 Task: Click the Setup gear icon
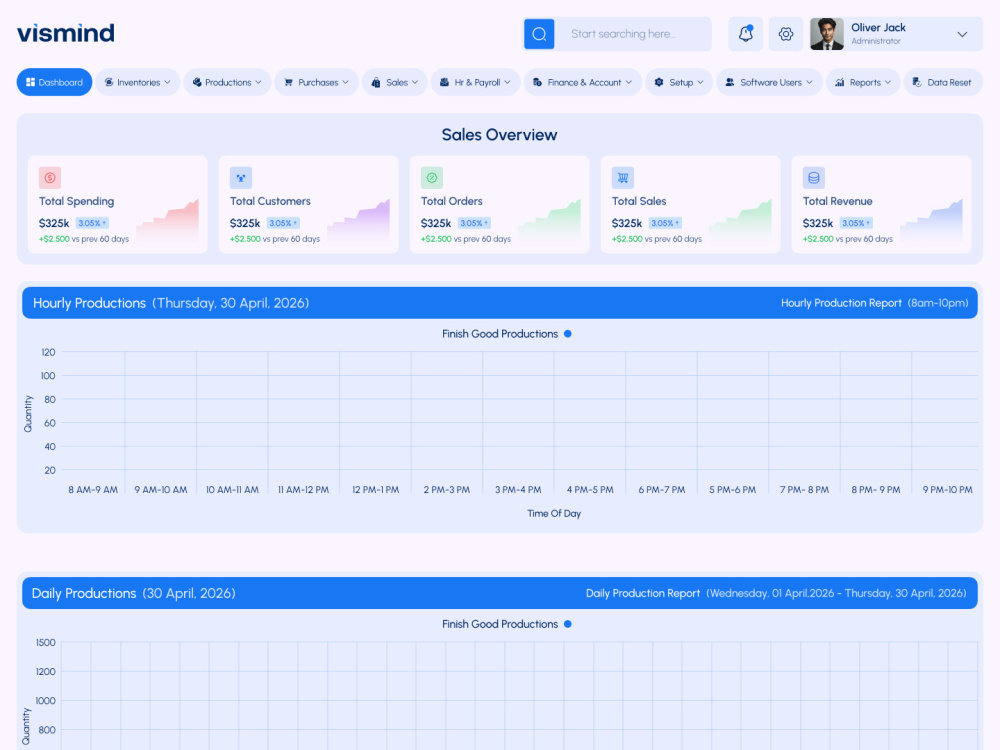(x=659, y=82)
